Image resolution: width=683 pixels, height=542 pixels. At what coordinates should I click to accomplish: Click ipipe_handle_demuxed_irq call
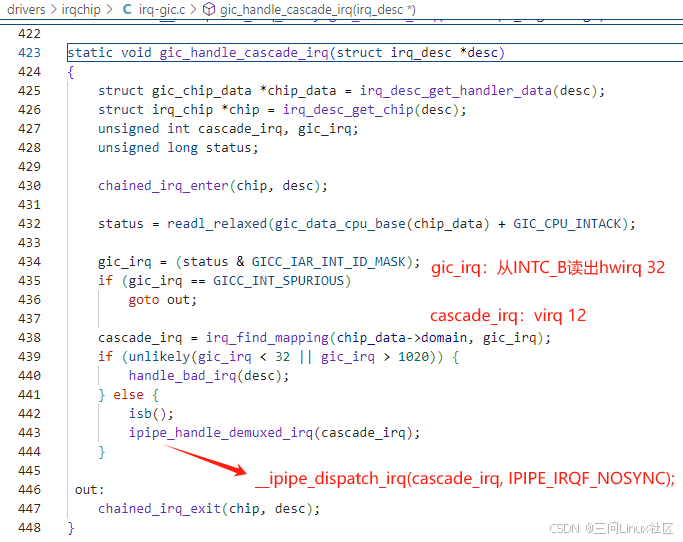pos(221,433)
